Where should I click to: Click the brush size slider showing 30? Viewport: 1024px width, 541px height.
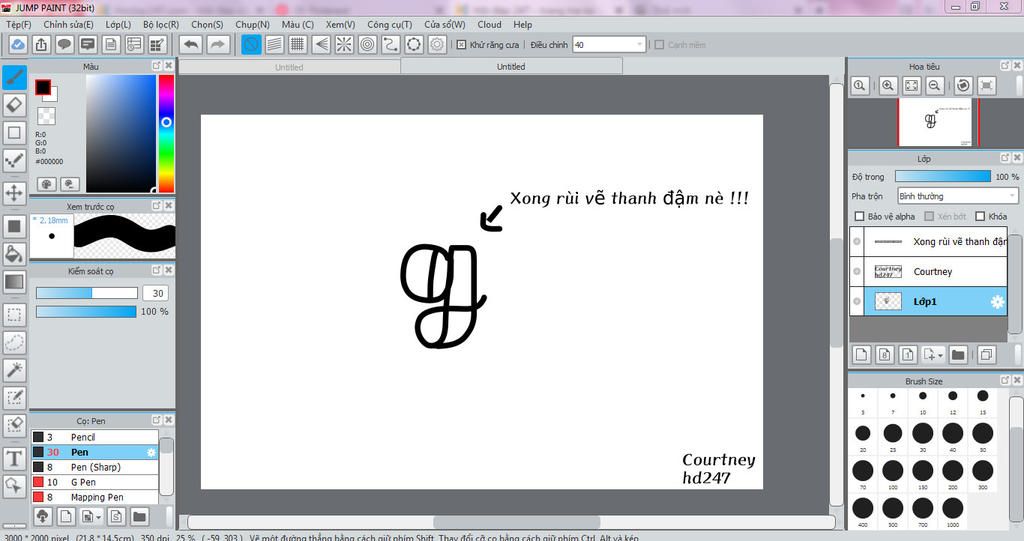click(x=86, y=293)
